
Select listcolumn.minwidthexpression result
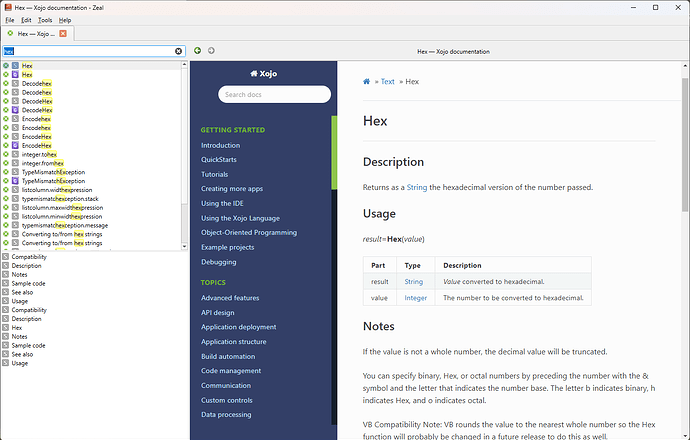click(62, 216)
